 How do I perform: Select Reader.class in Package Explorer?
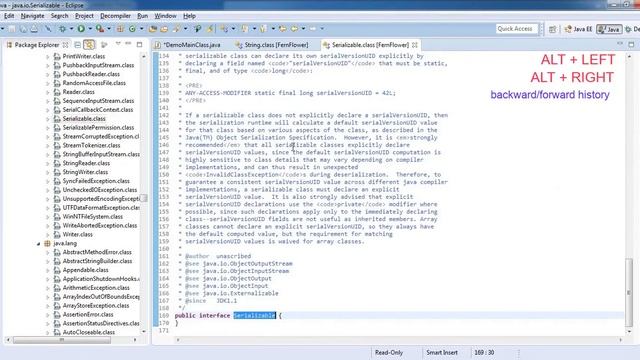pos(79,92)
